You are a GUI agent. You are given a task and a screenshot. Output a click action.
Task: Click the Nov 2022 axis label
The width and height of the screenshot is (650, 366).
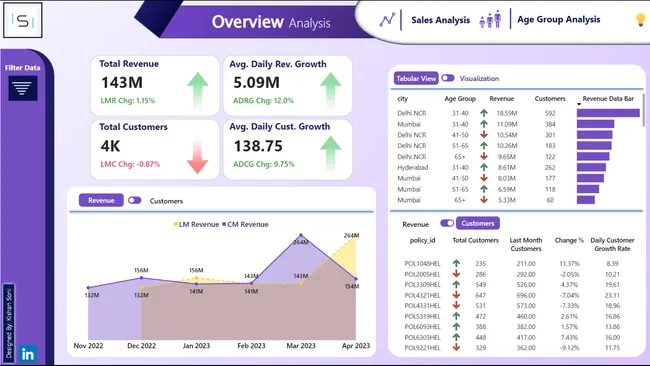pyautogui.click(x=88, y=345)
